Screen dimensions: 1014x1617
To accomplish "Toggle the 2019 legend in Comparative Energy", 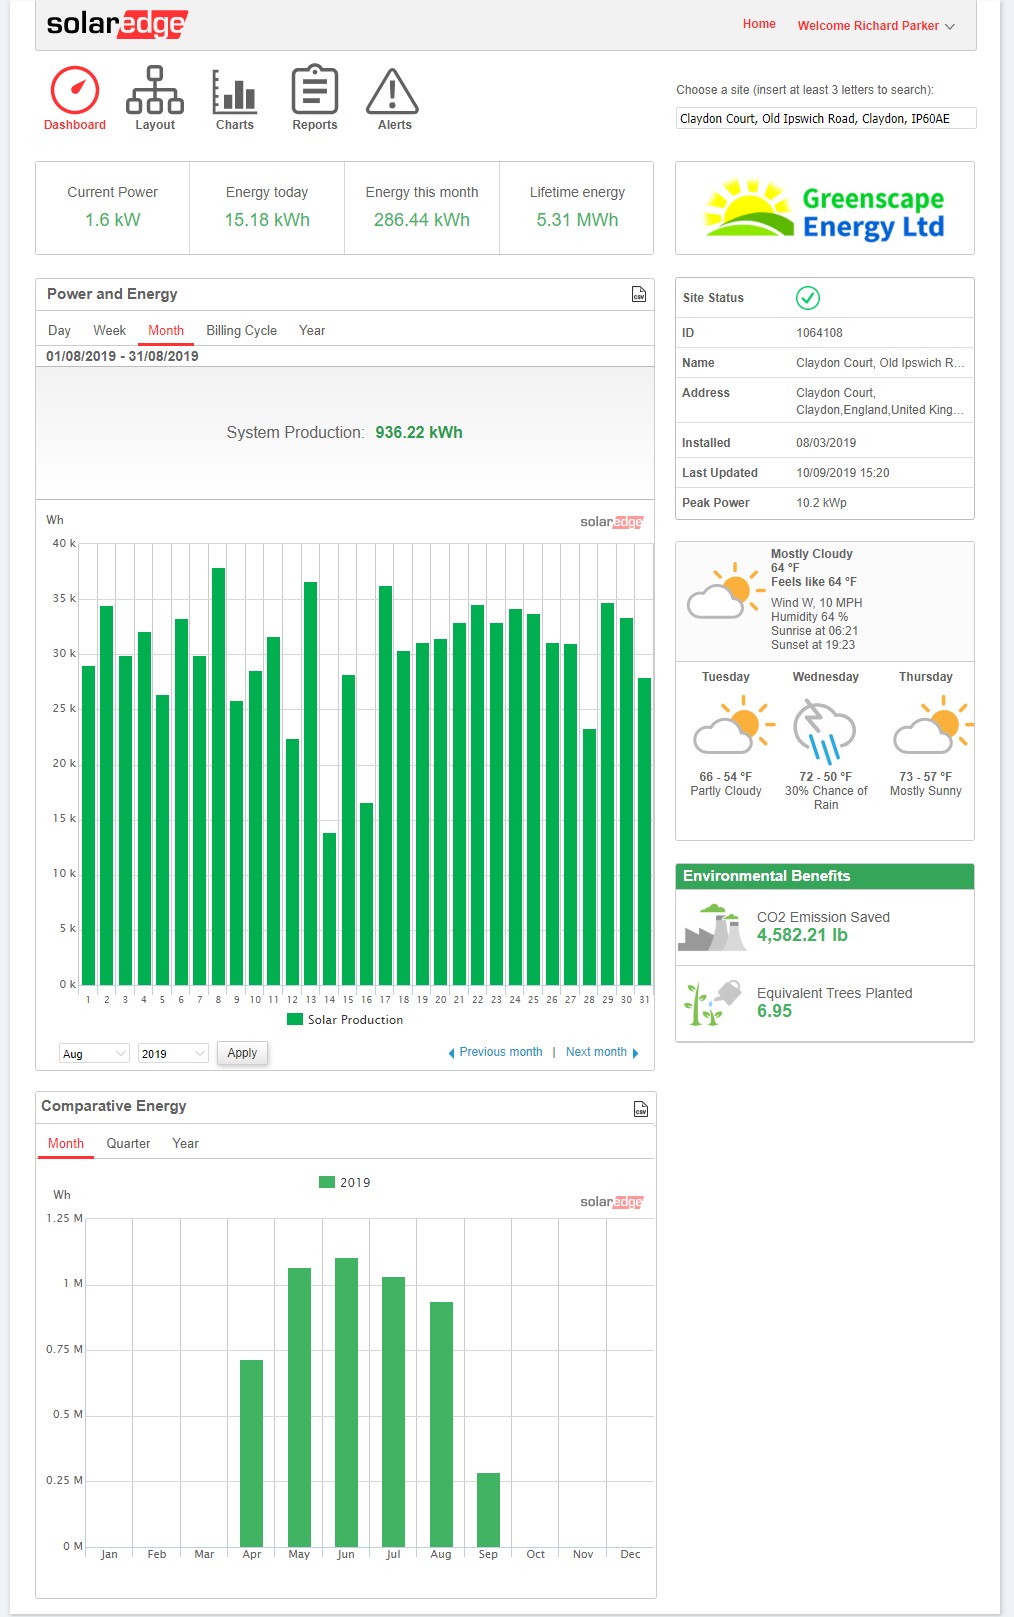I will [x=345, y=1182].
